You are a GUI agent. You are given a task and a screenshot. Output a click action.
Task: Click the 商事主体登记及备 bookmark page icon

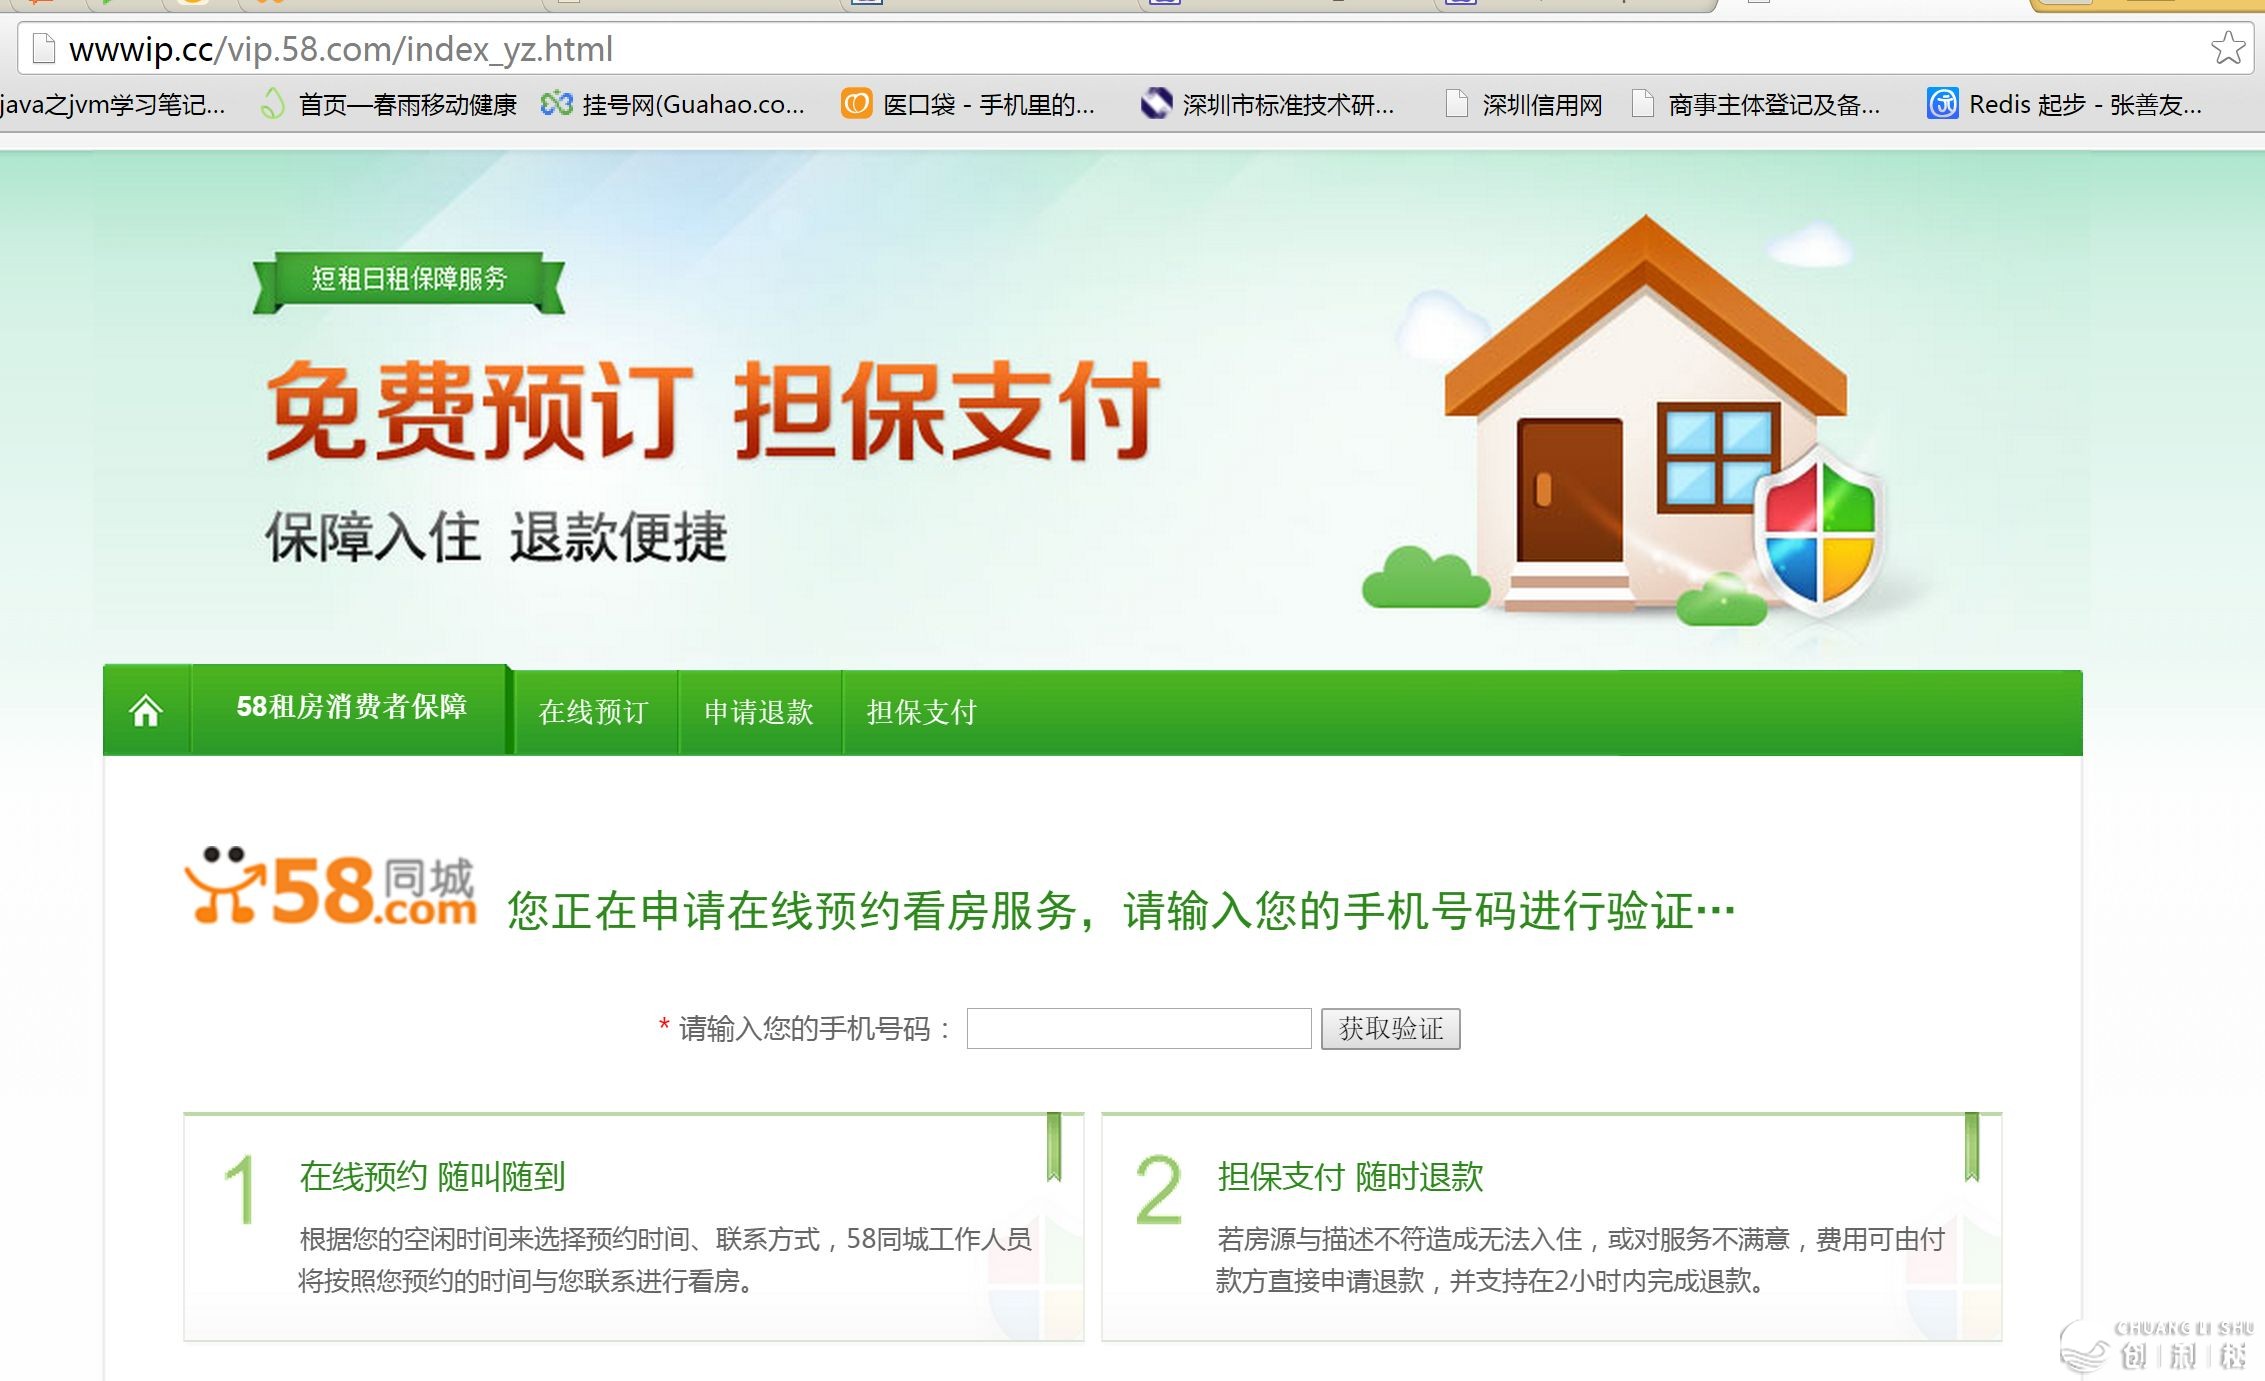pyautogui.click(x=1642, y=103)
